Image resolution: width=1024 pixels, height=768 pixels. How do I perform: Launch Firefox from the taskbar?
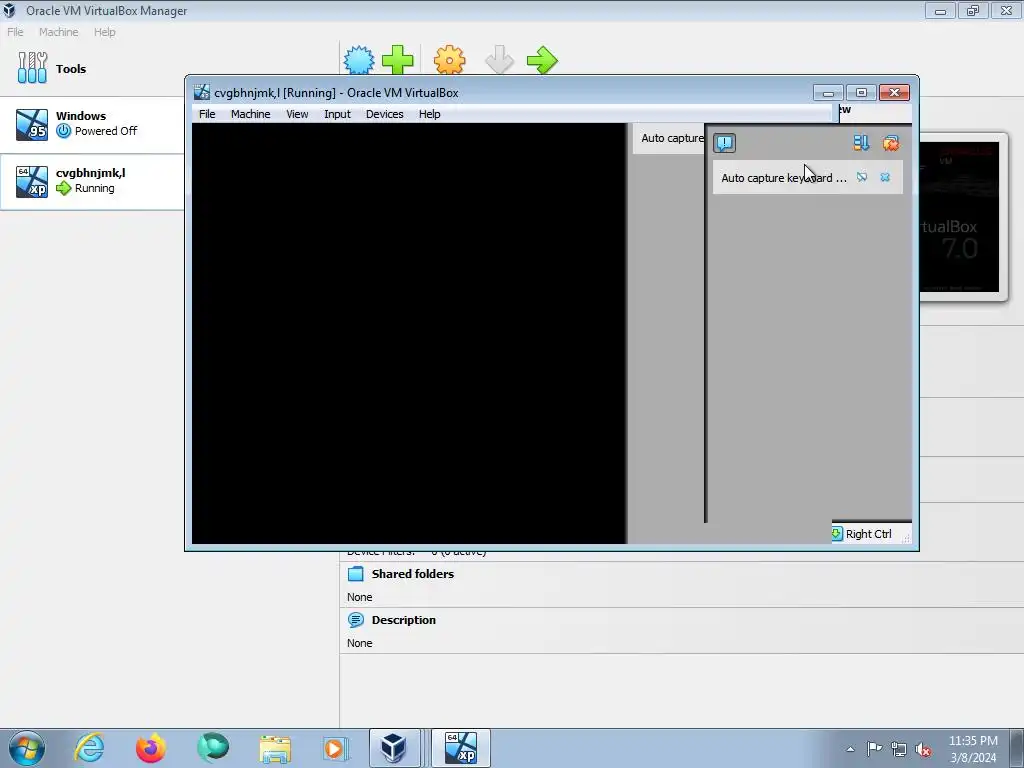pos(151,748)
